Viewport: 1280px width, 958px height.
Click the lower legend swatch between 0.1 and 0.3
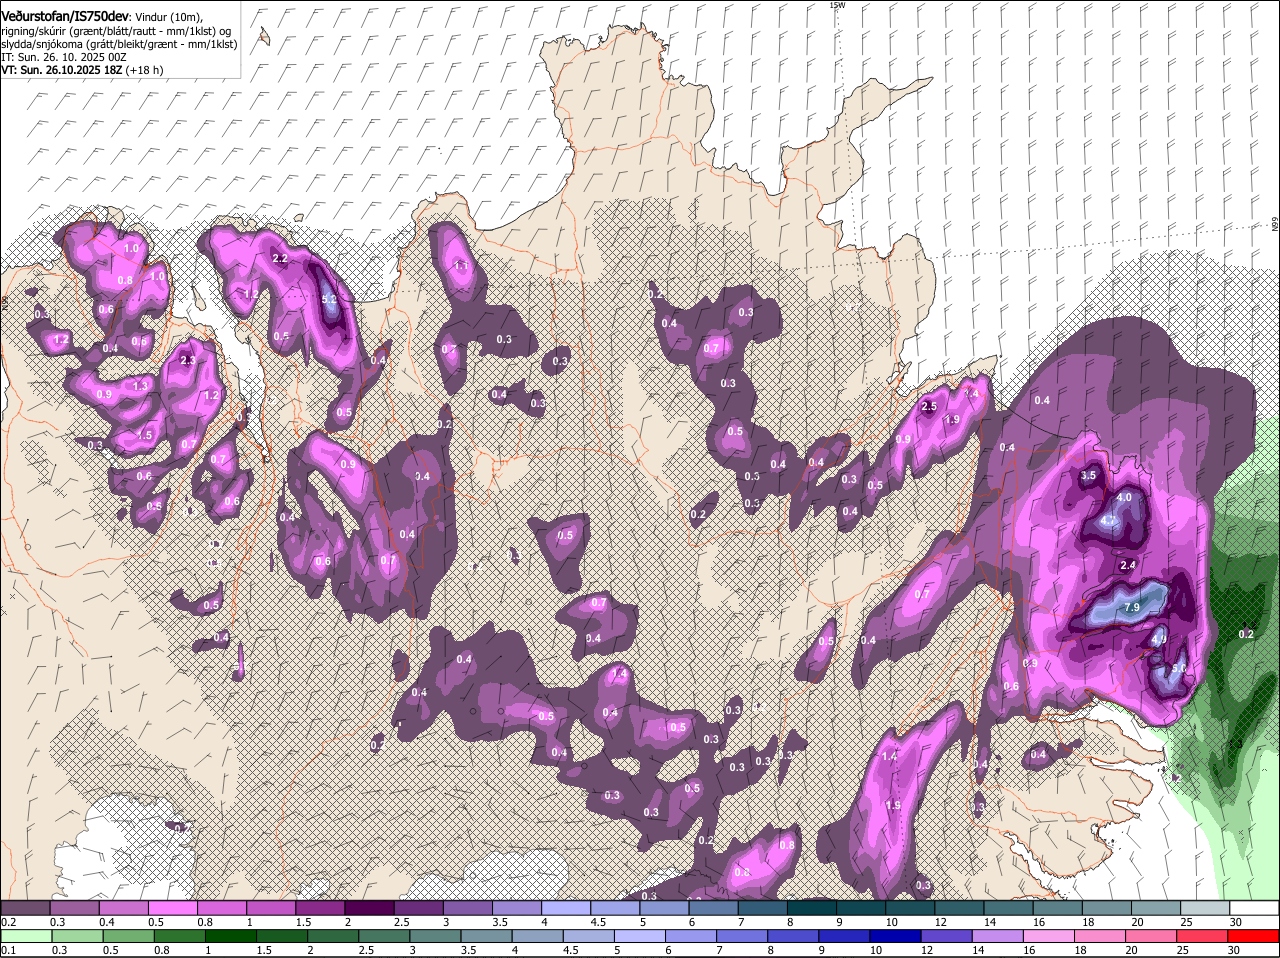tap(28, 935)
